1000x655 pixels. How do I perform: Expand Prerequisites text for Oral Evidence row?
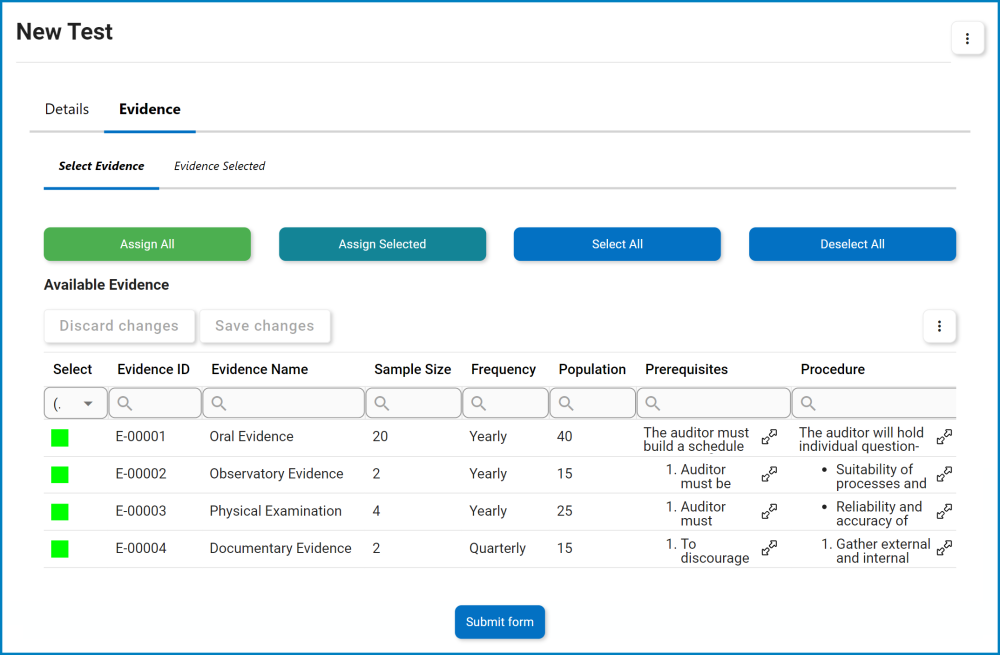tap(769, 437)
